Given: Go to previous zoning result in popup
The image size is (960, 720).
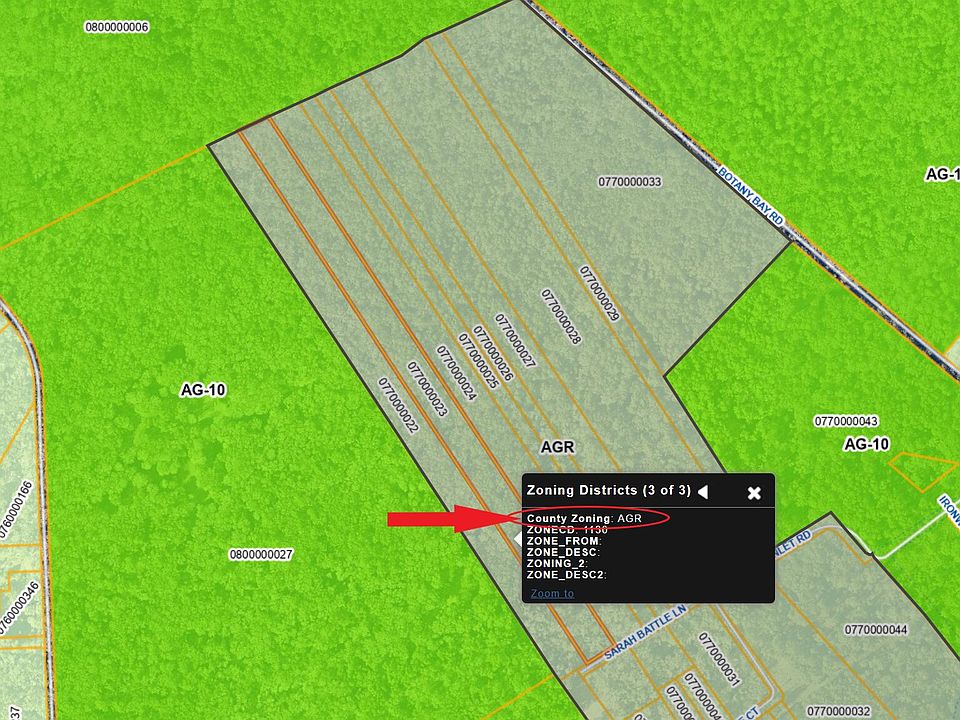Looking at the screenshot, I should coord(703,491).
